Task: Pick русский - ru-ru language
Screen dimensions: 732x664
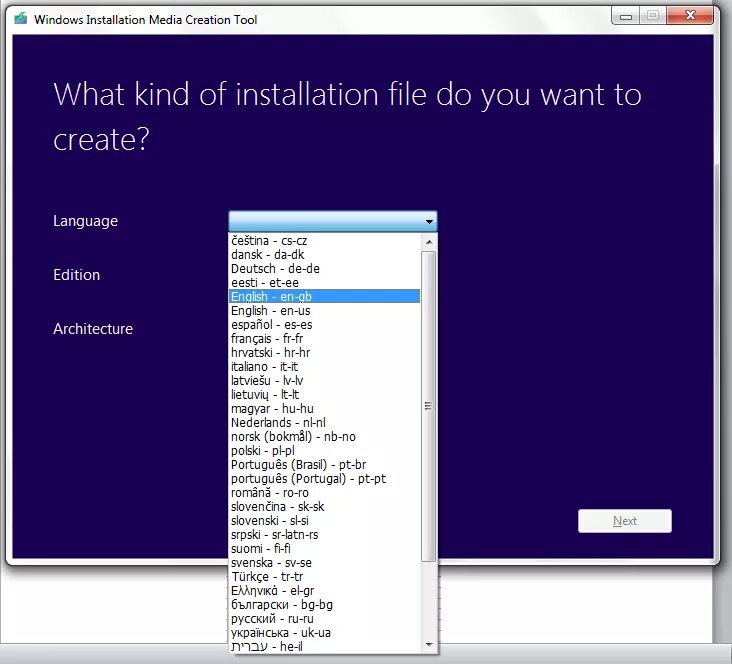Action: (324, 619)
